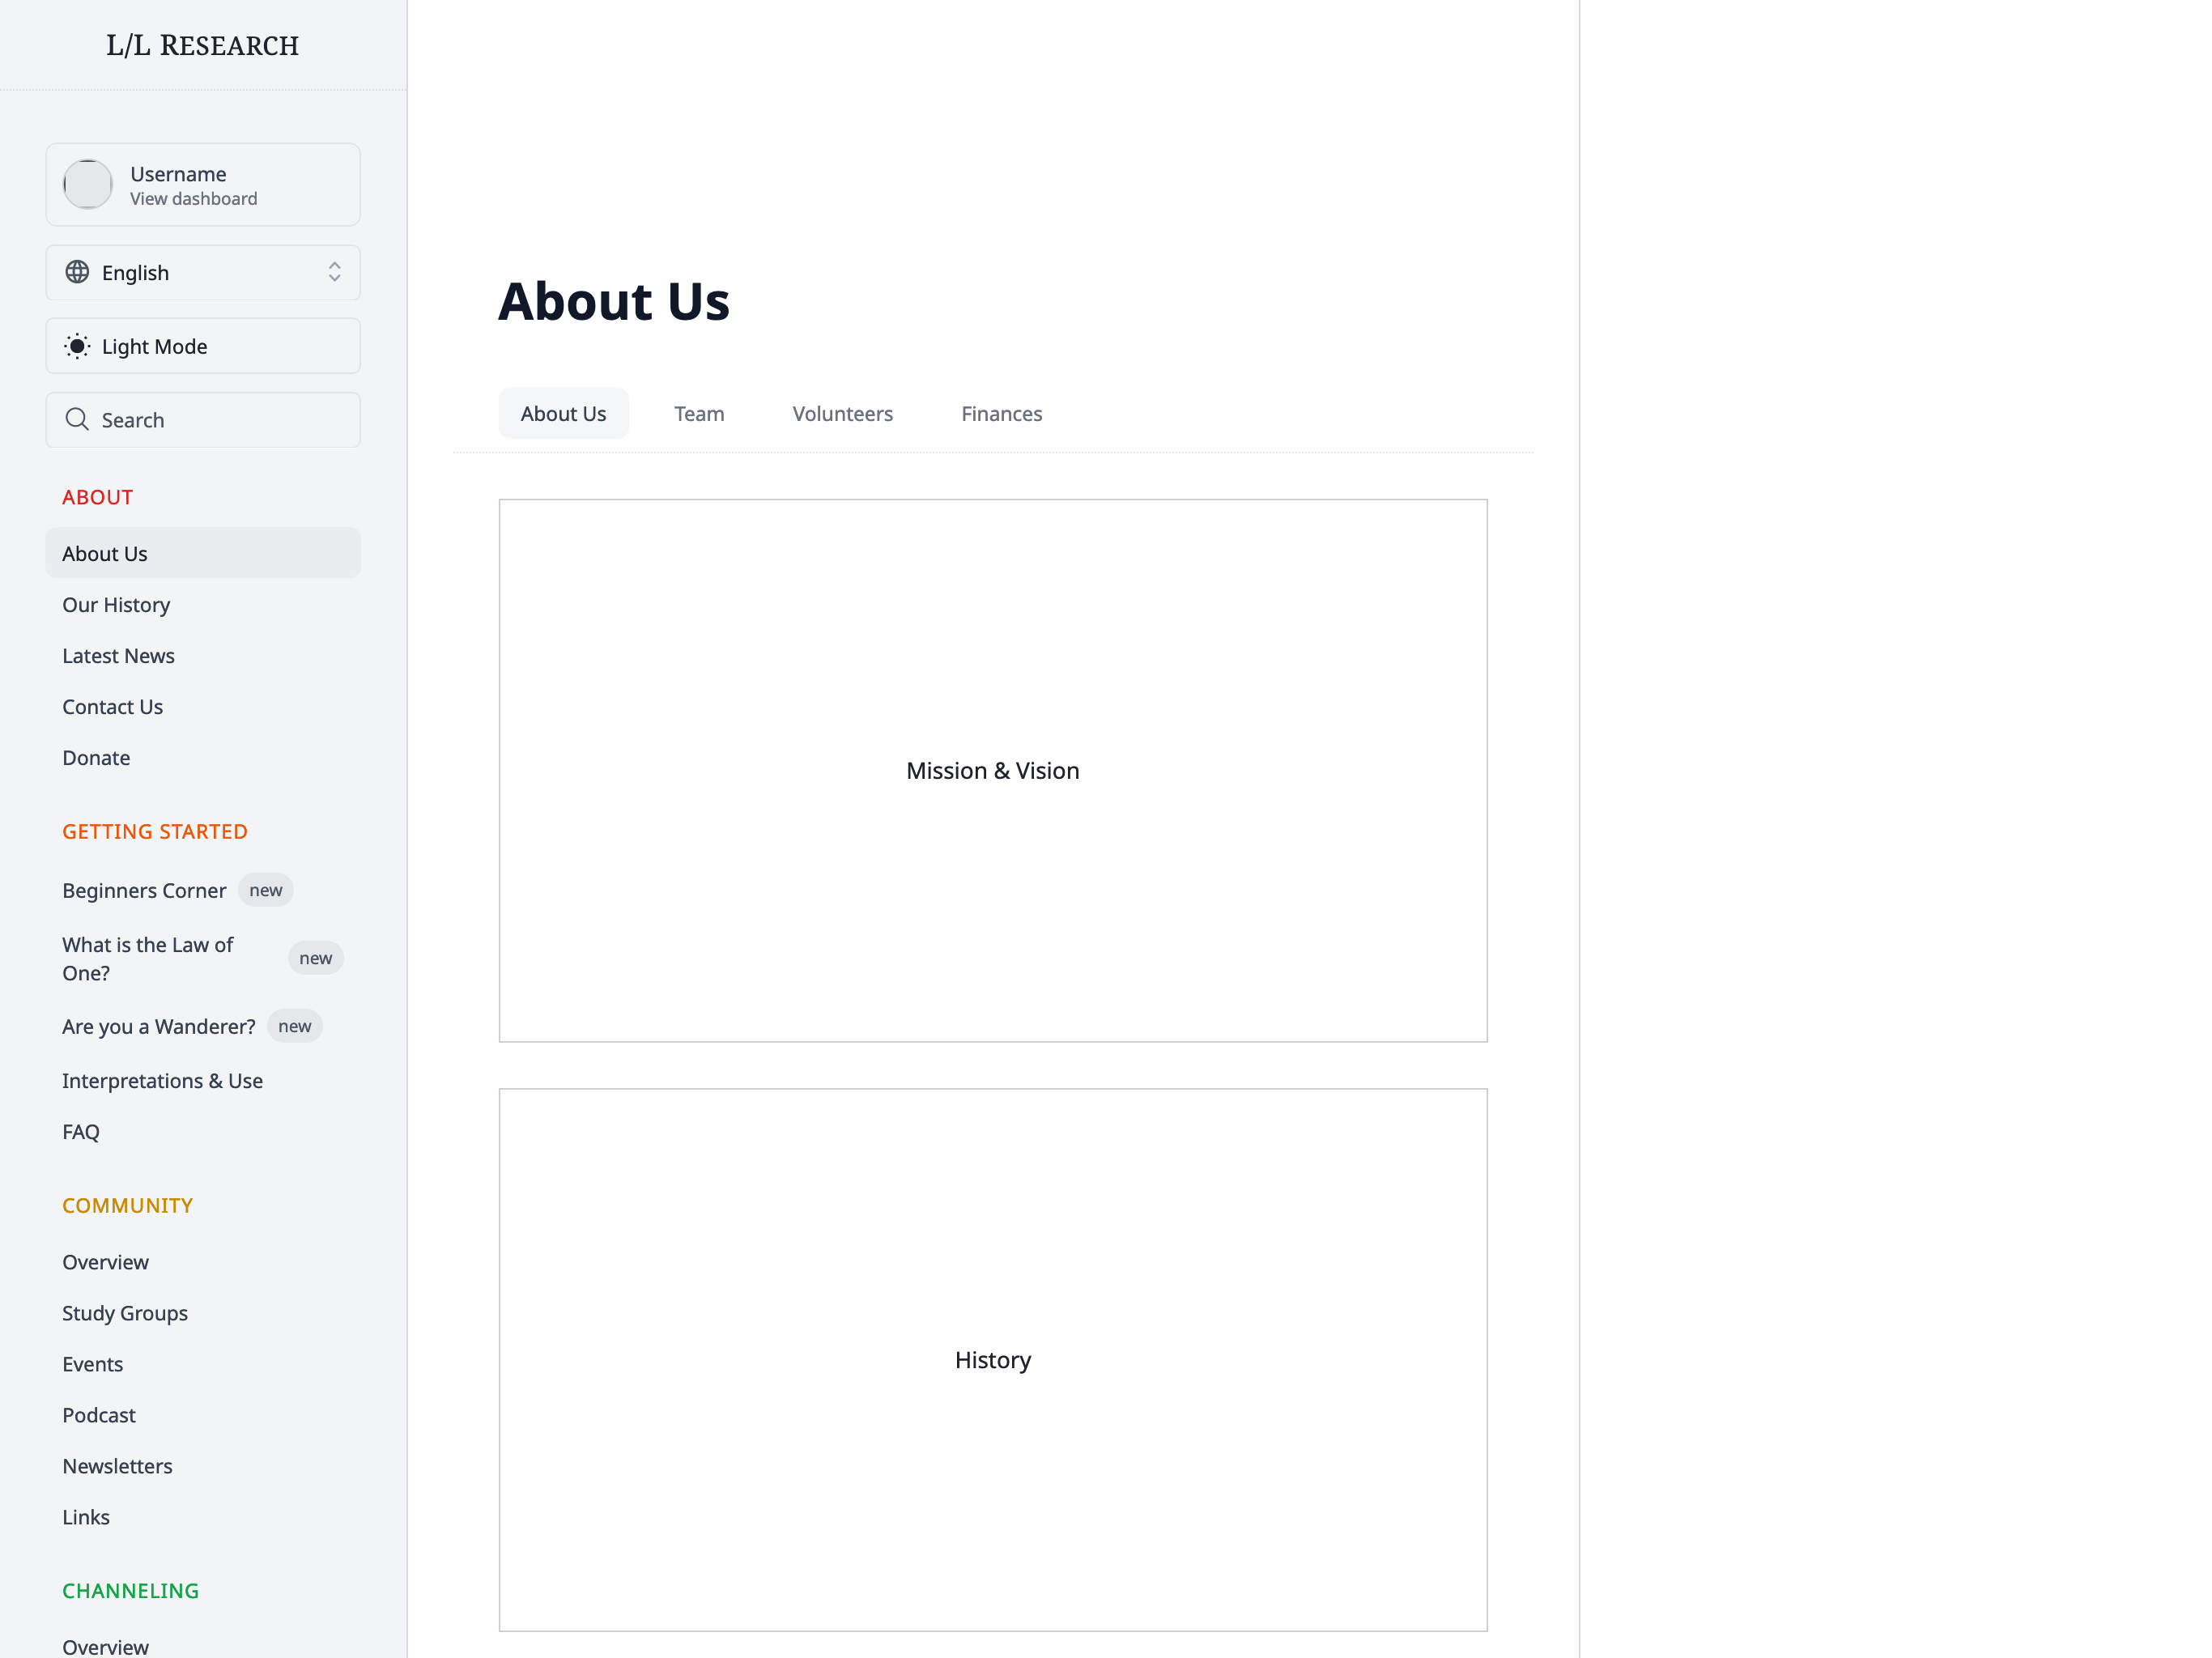The height and width of the screenshot is (1658, 2212).
Task: Open Username View dashboard card
Action: pyautogui.click(x=203, y=185)
